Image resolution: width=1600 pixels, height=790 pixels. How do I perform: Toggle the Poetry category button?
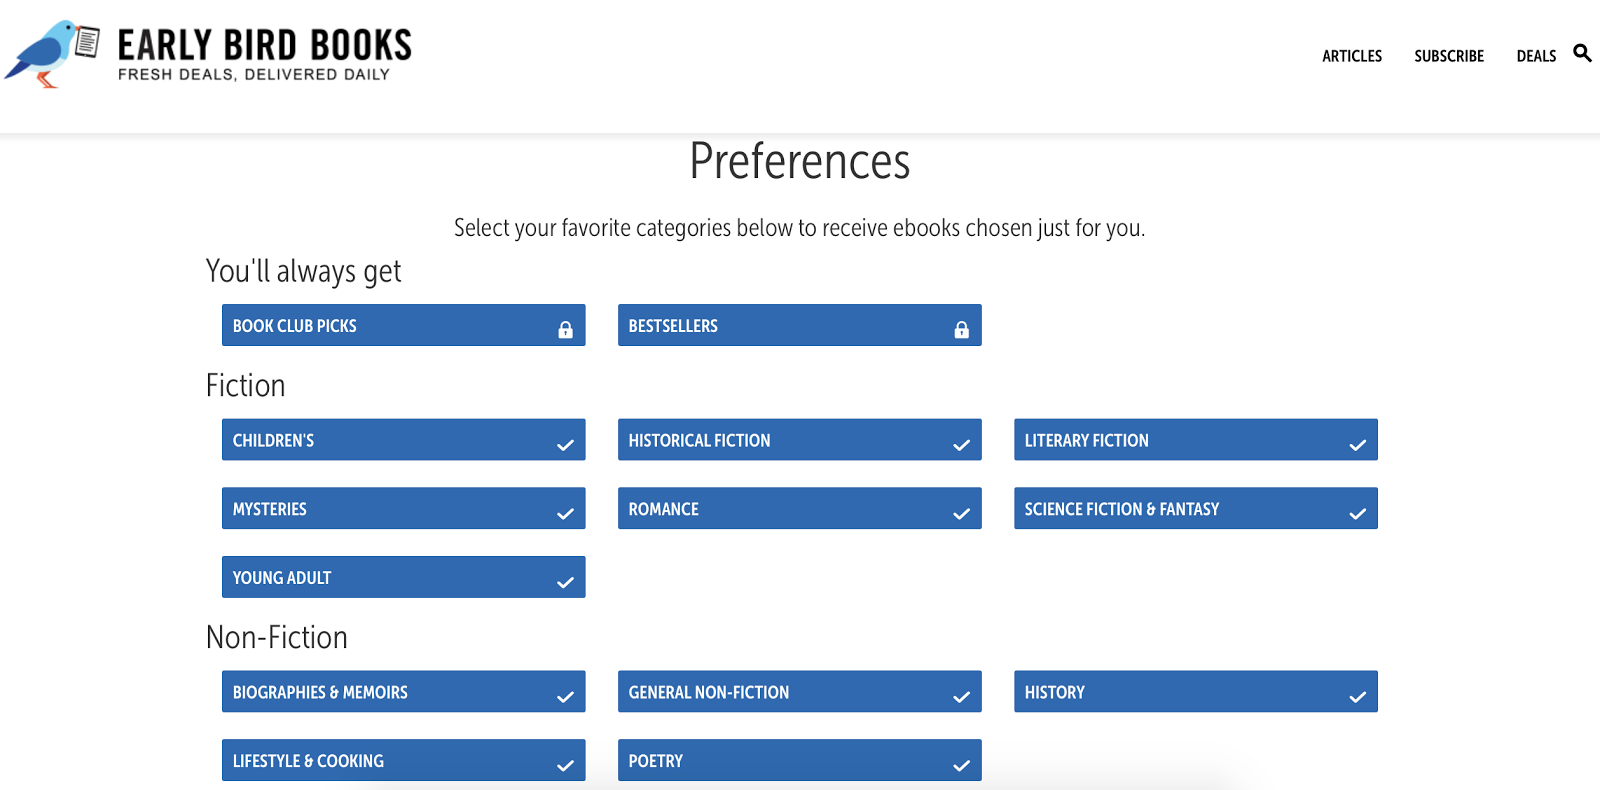click(799, 761)
